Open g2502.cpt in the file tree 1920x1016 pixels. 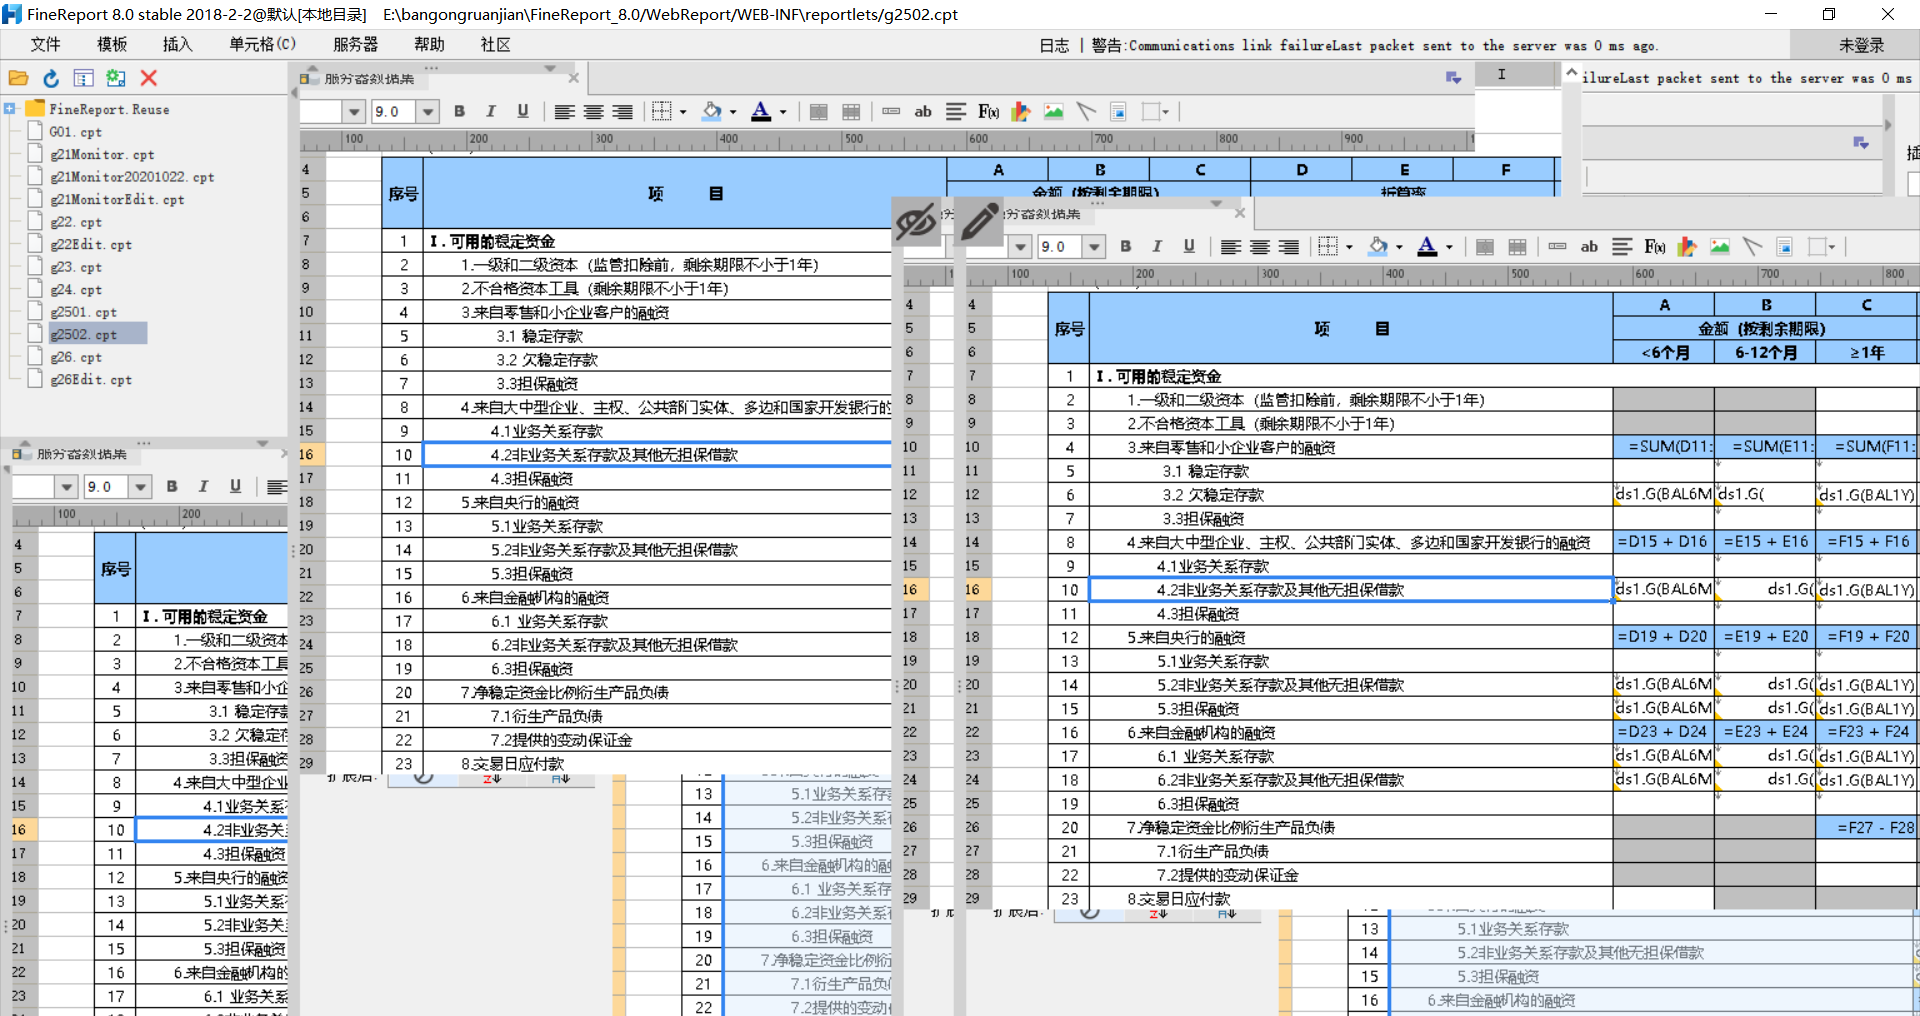coord(84,335)
